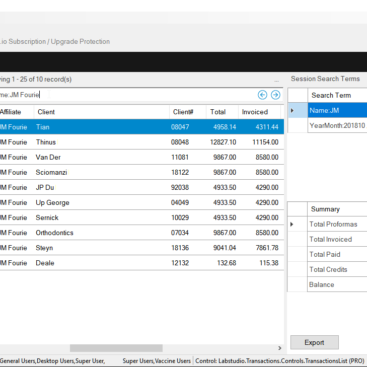
Task: Click the total value 9041.04
Action: point(225,248)
